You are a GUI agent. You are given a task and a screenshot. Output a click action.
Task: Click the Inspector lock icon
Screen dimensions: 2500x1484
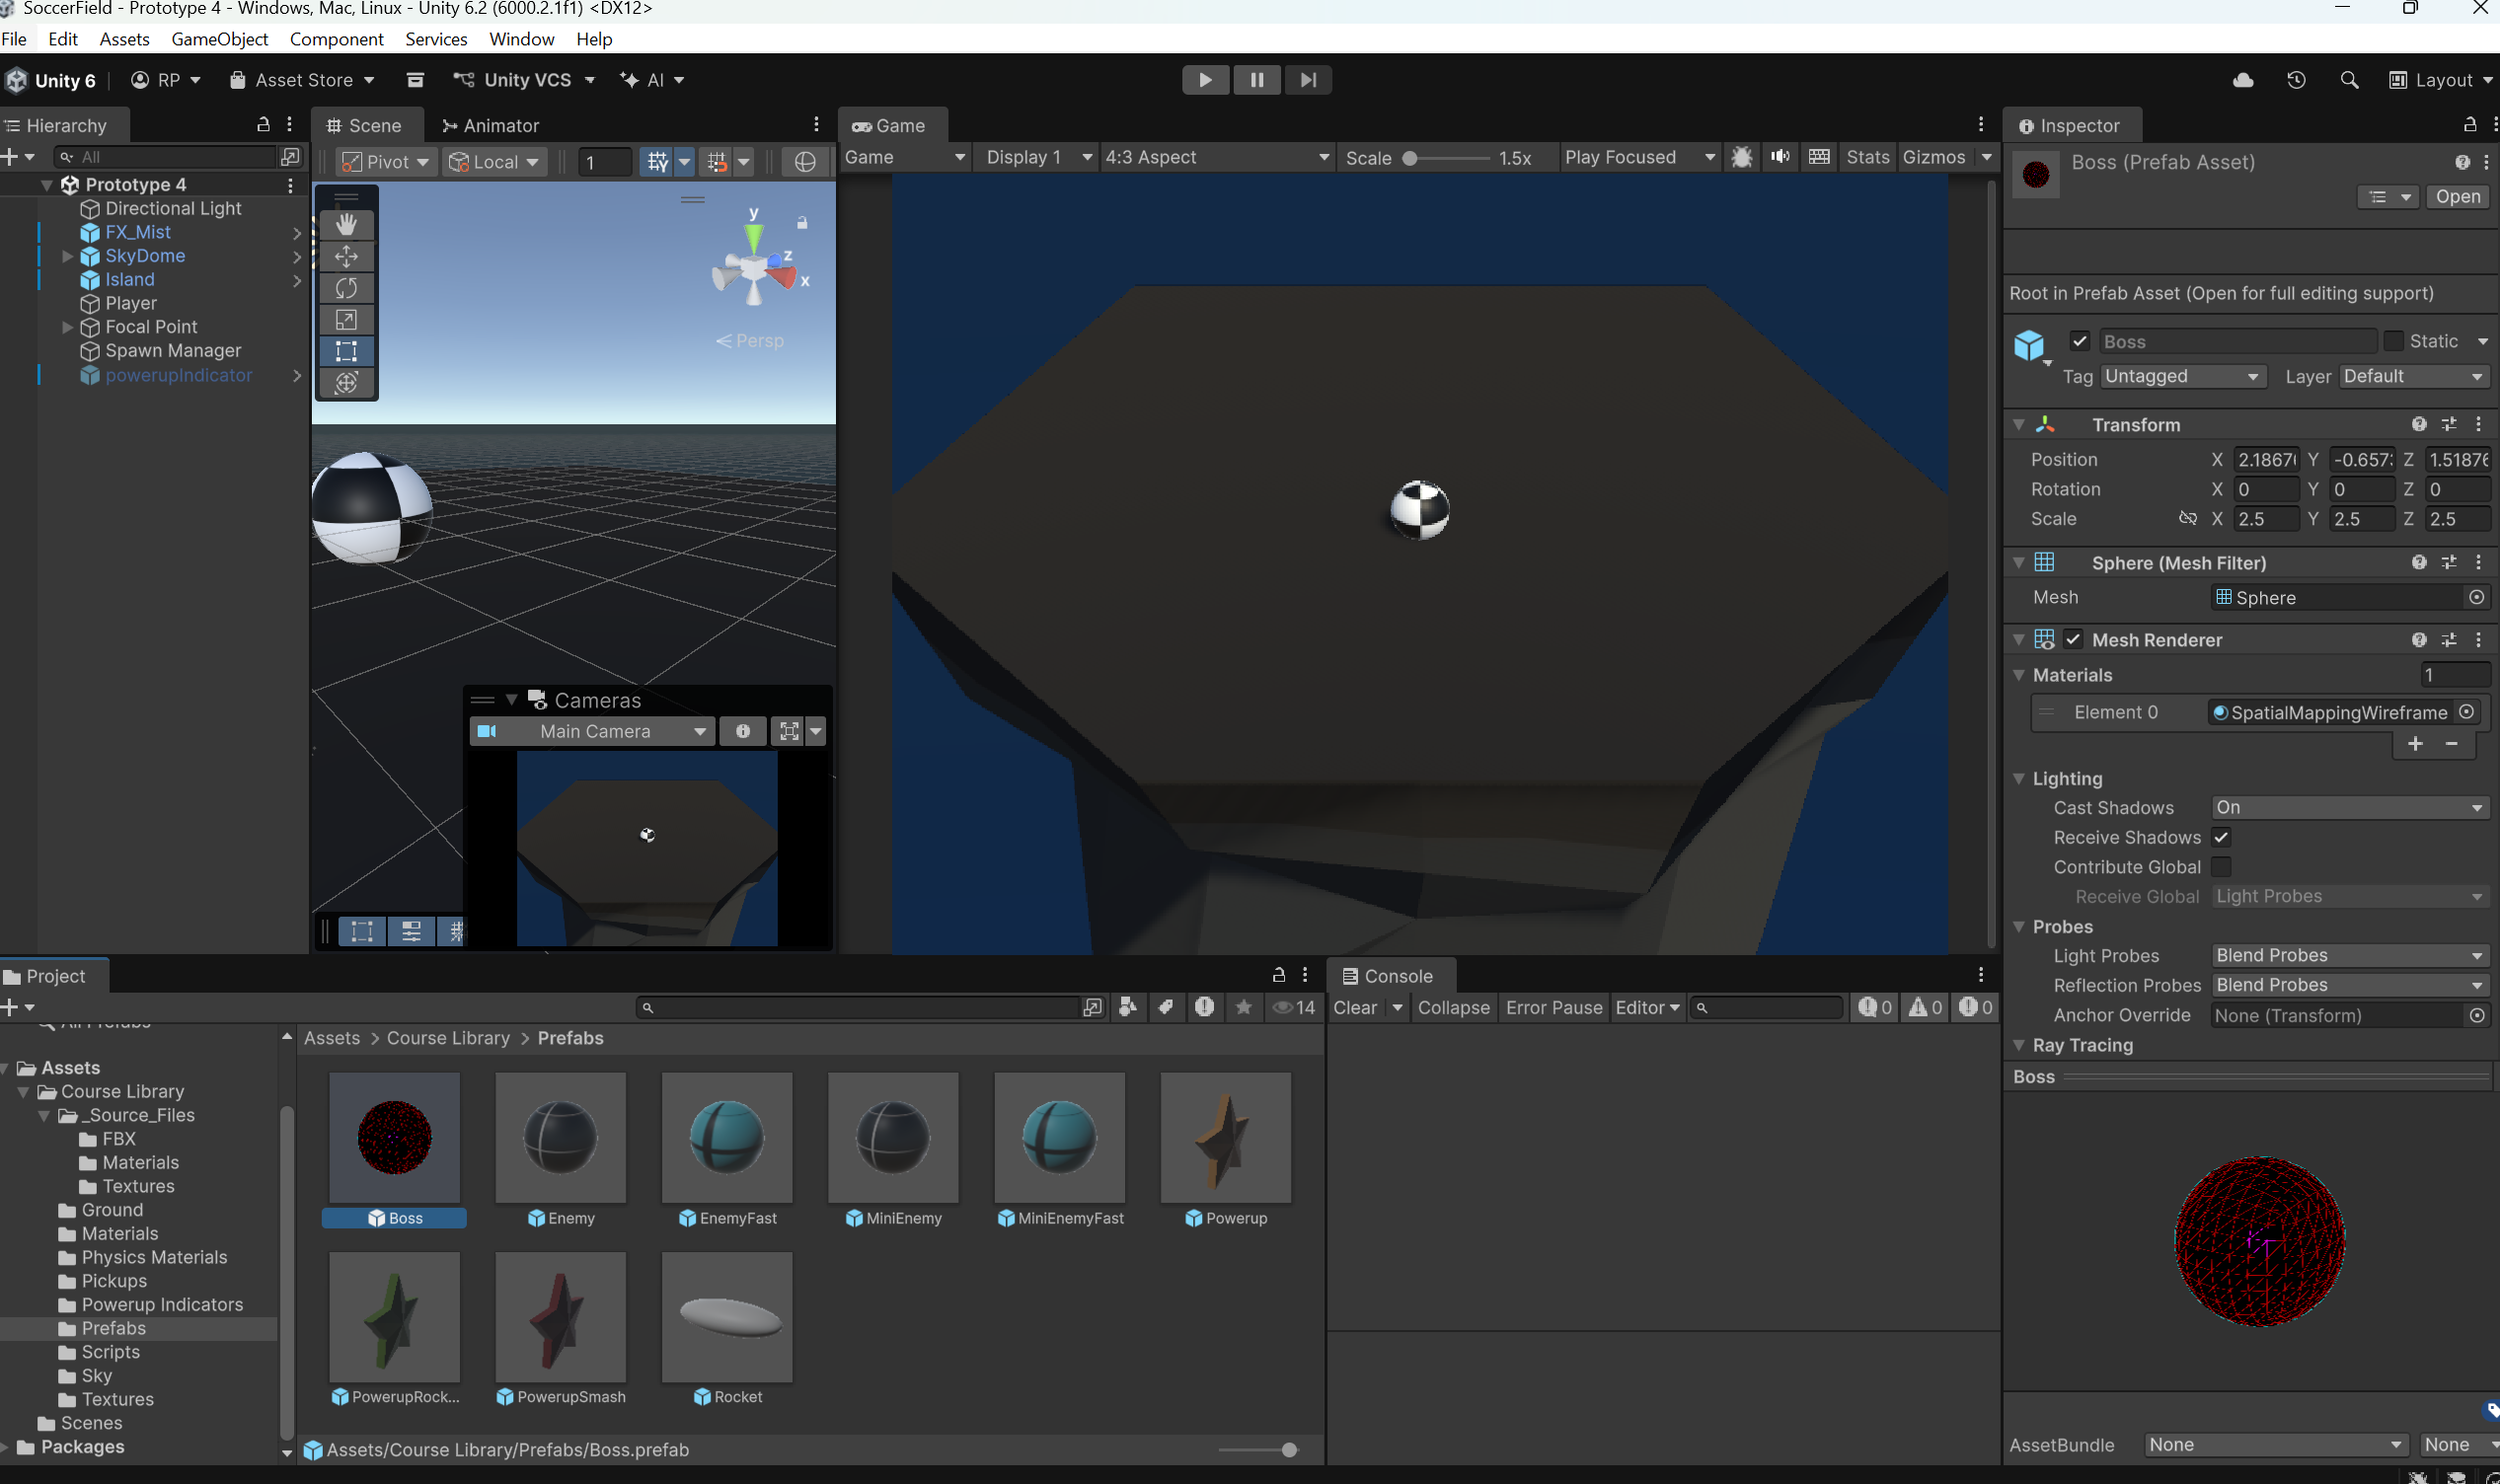pyautogui.click(x=2470, y=125)
